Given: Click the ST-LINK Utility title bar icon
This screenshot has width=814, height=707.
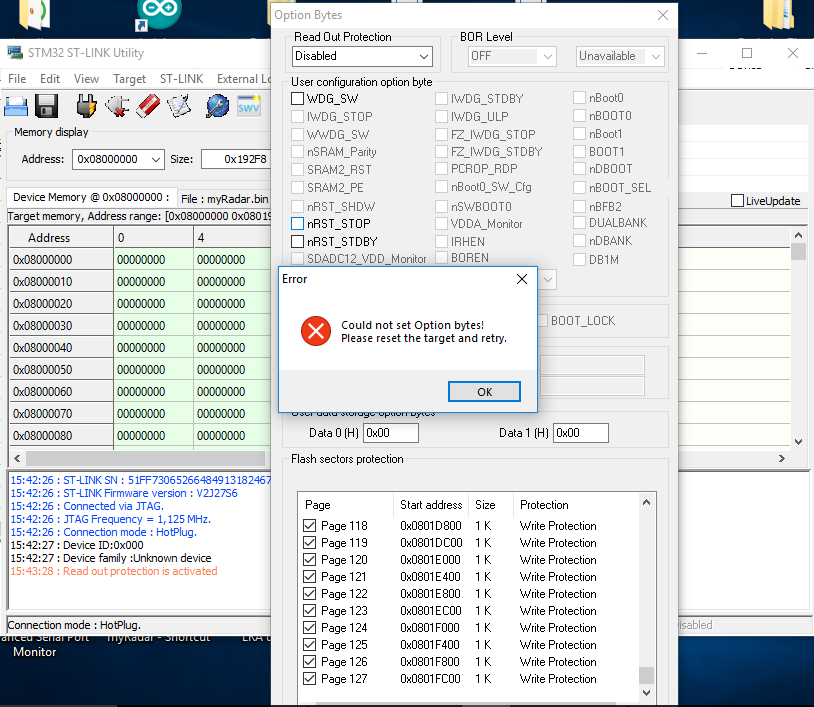Looking at the screenshot, I should tap(15, 52).
